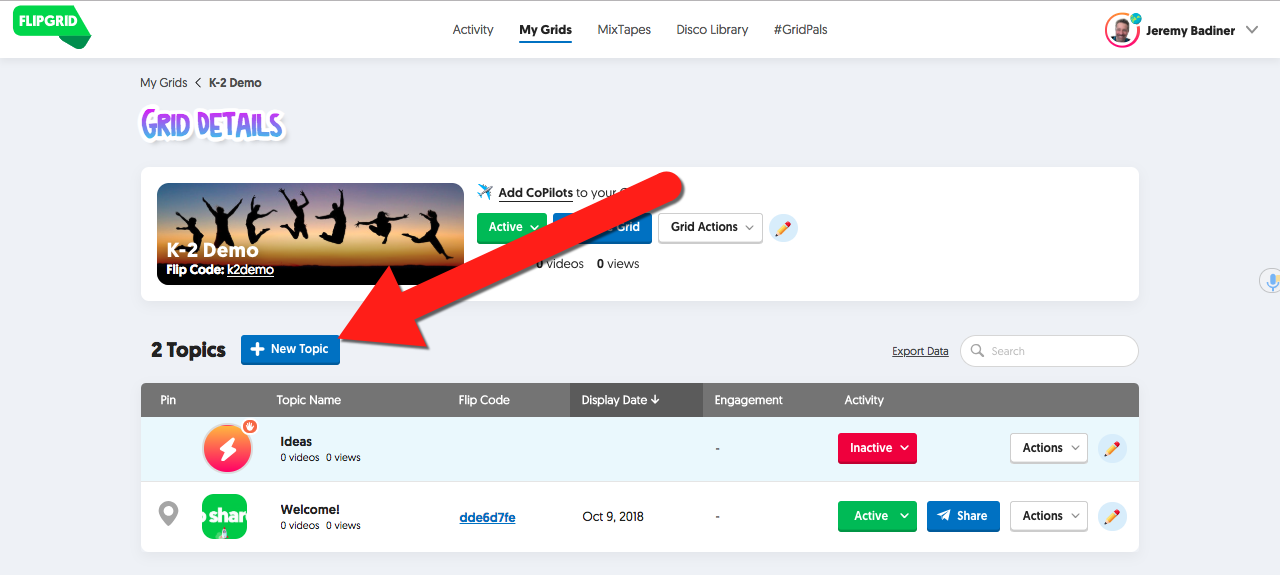
Task: Click the airplane CoPilots icon
Action: coord(485,192)
